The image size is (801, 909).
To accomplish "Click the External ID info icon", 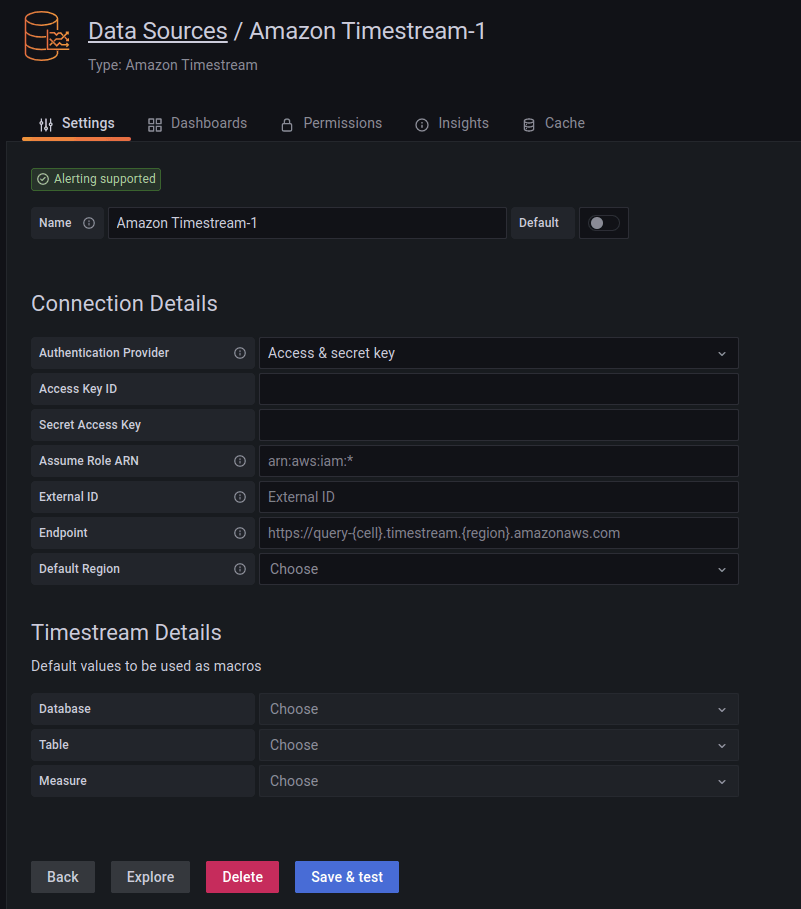I will pos(240,497).
